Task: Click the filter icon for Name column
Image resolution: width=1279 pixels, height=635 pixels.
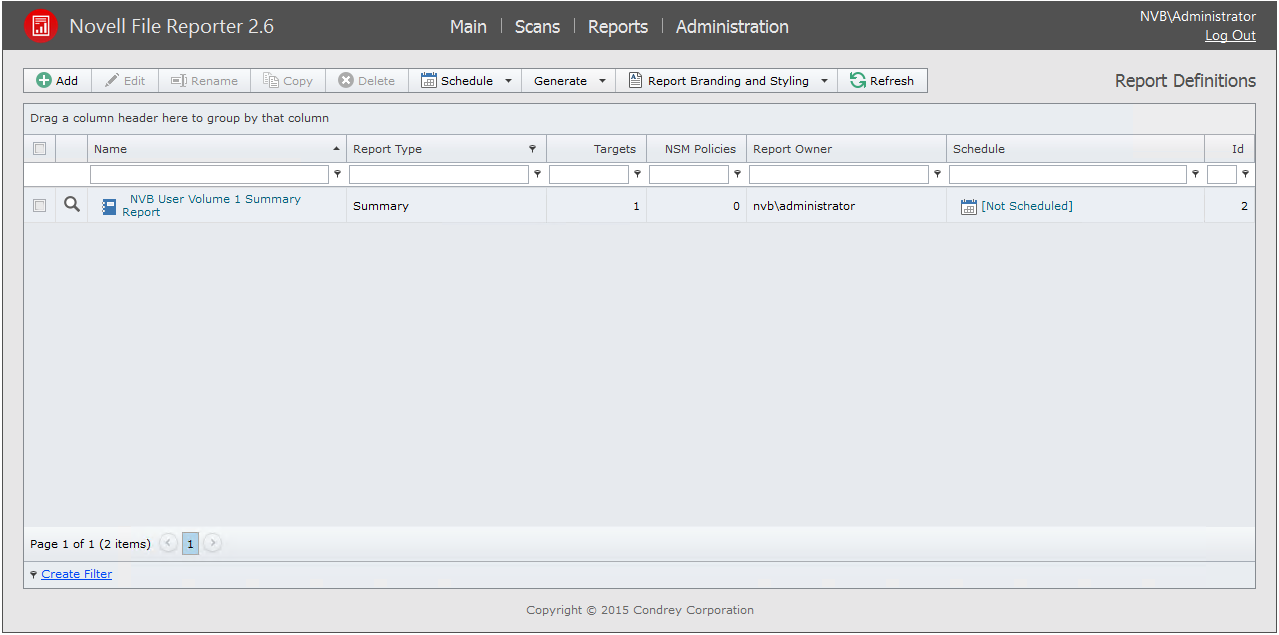Action: tap(337, 174)
